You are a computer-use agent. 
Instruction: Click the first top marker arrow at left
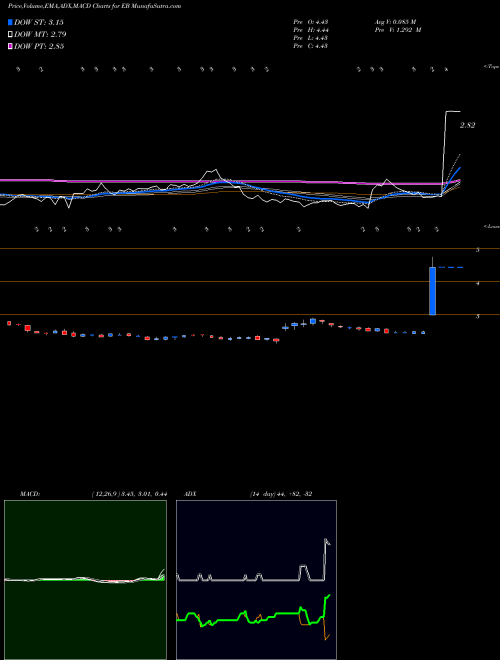(18, 69)
